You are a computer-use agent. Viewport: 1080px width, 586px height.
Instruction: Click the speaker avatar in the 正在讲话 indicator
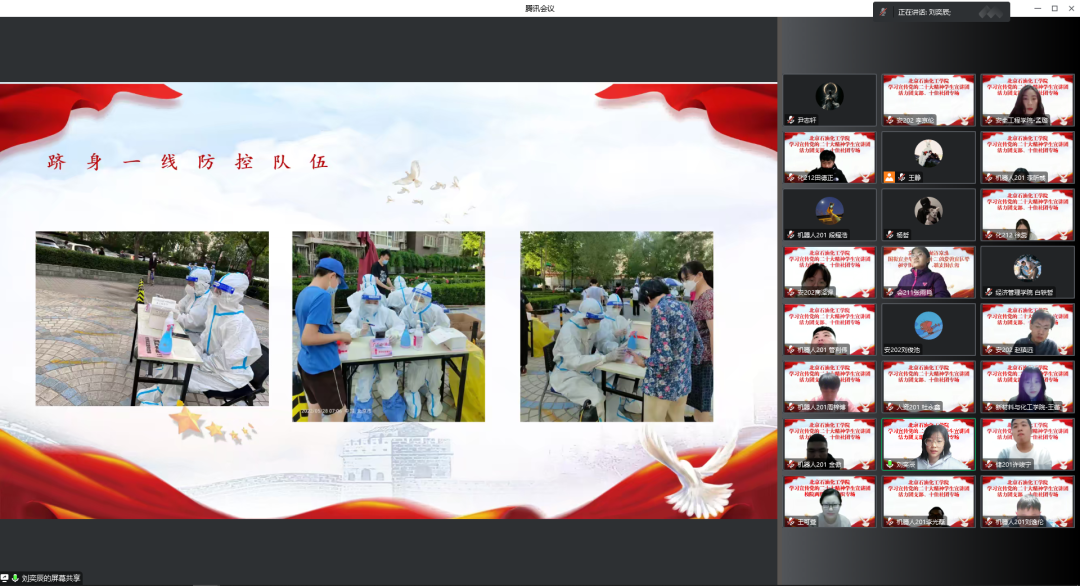pos(884,12)
